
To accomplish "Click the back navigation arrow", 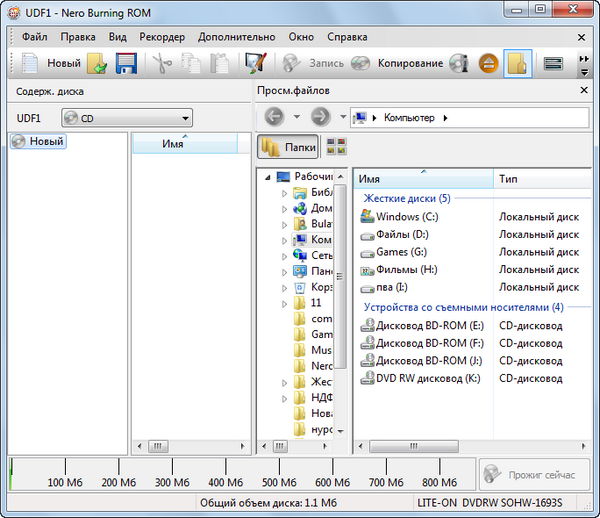I will tap(273, 117).
